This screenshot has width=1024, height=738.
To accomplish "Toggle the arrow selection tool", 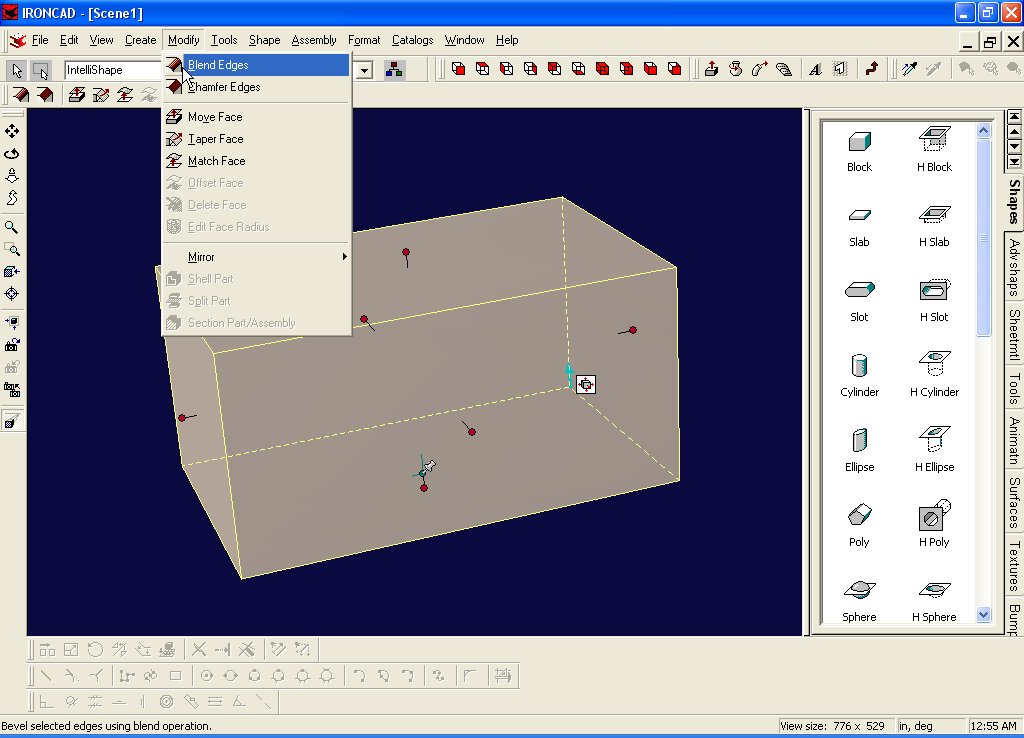I will [16, 70].
